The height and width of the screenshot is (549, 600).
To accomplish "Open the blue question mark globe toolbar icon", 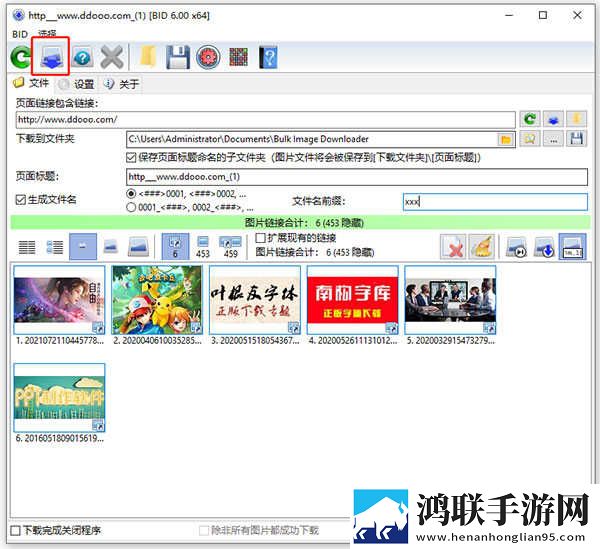I will tap(82, 57).
